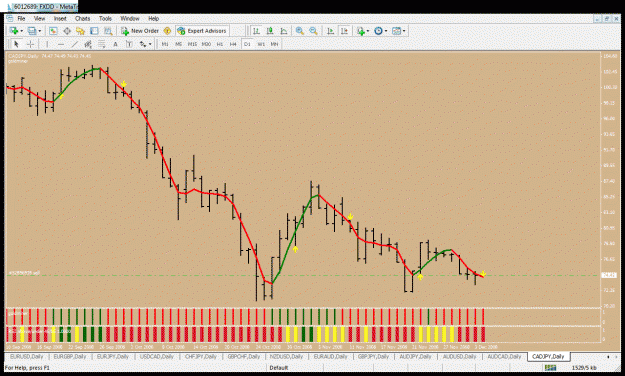The height and width of the screenshot is (376, 625).
Task: Open the Data Window icon
Action: (67, 31)
